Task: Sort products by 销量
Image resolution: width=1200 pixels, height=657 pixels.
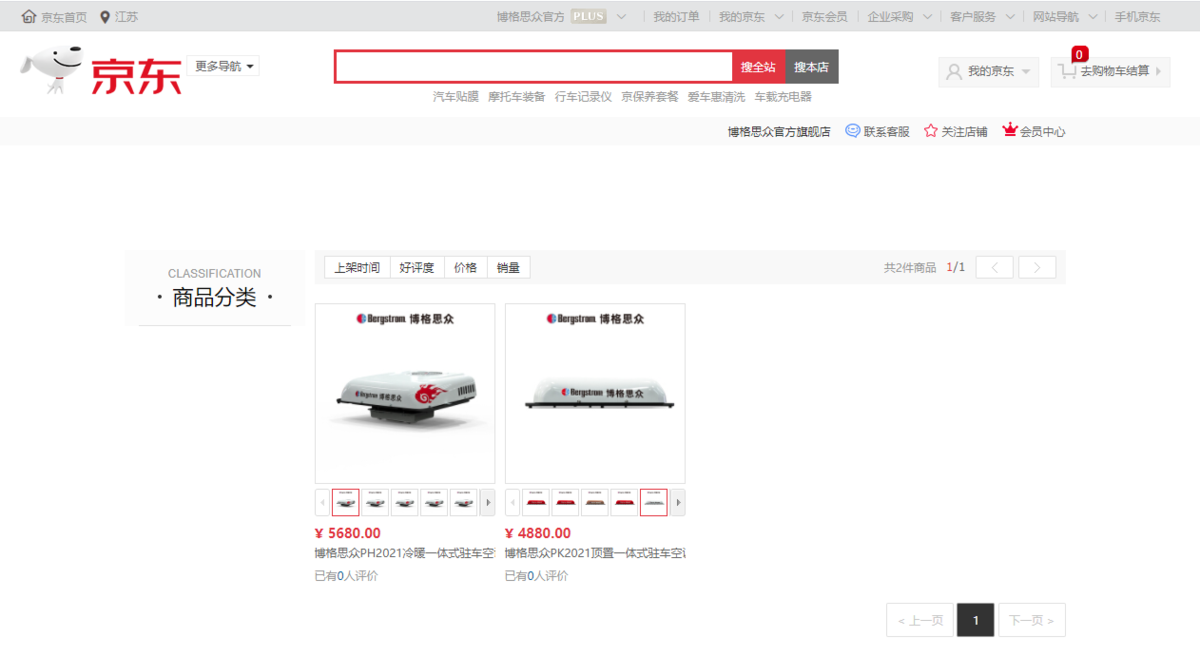Action: (508, 267)
